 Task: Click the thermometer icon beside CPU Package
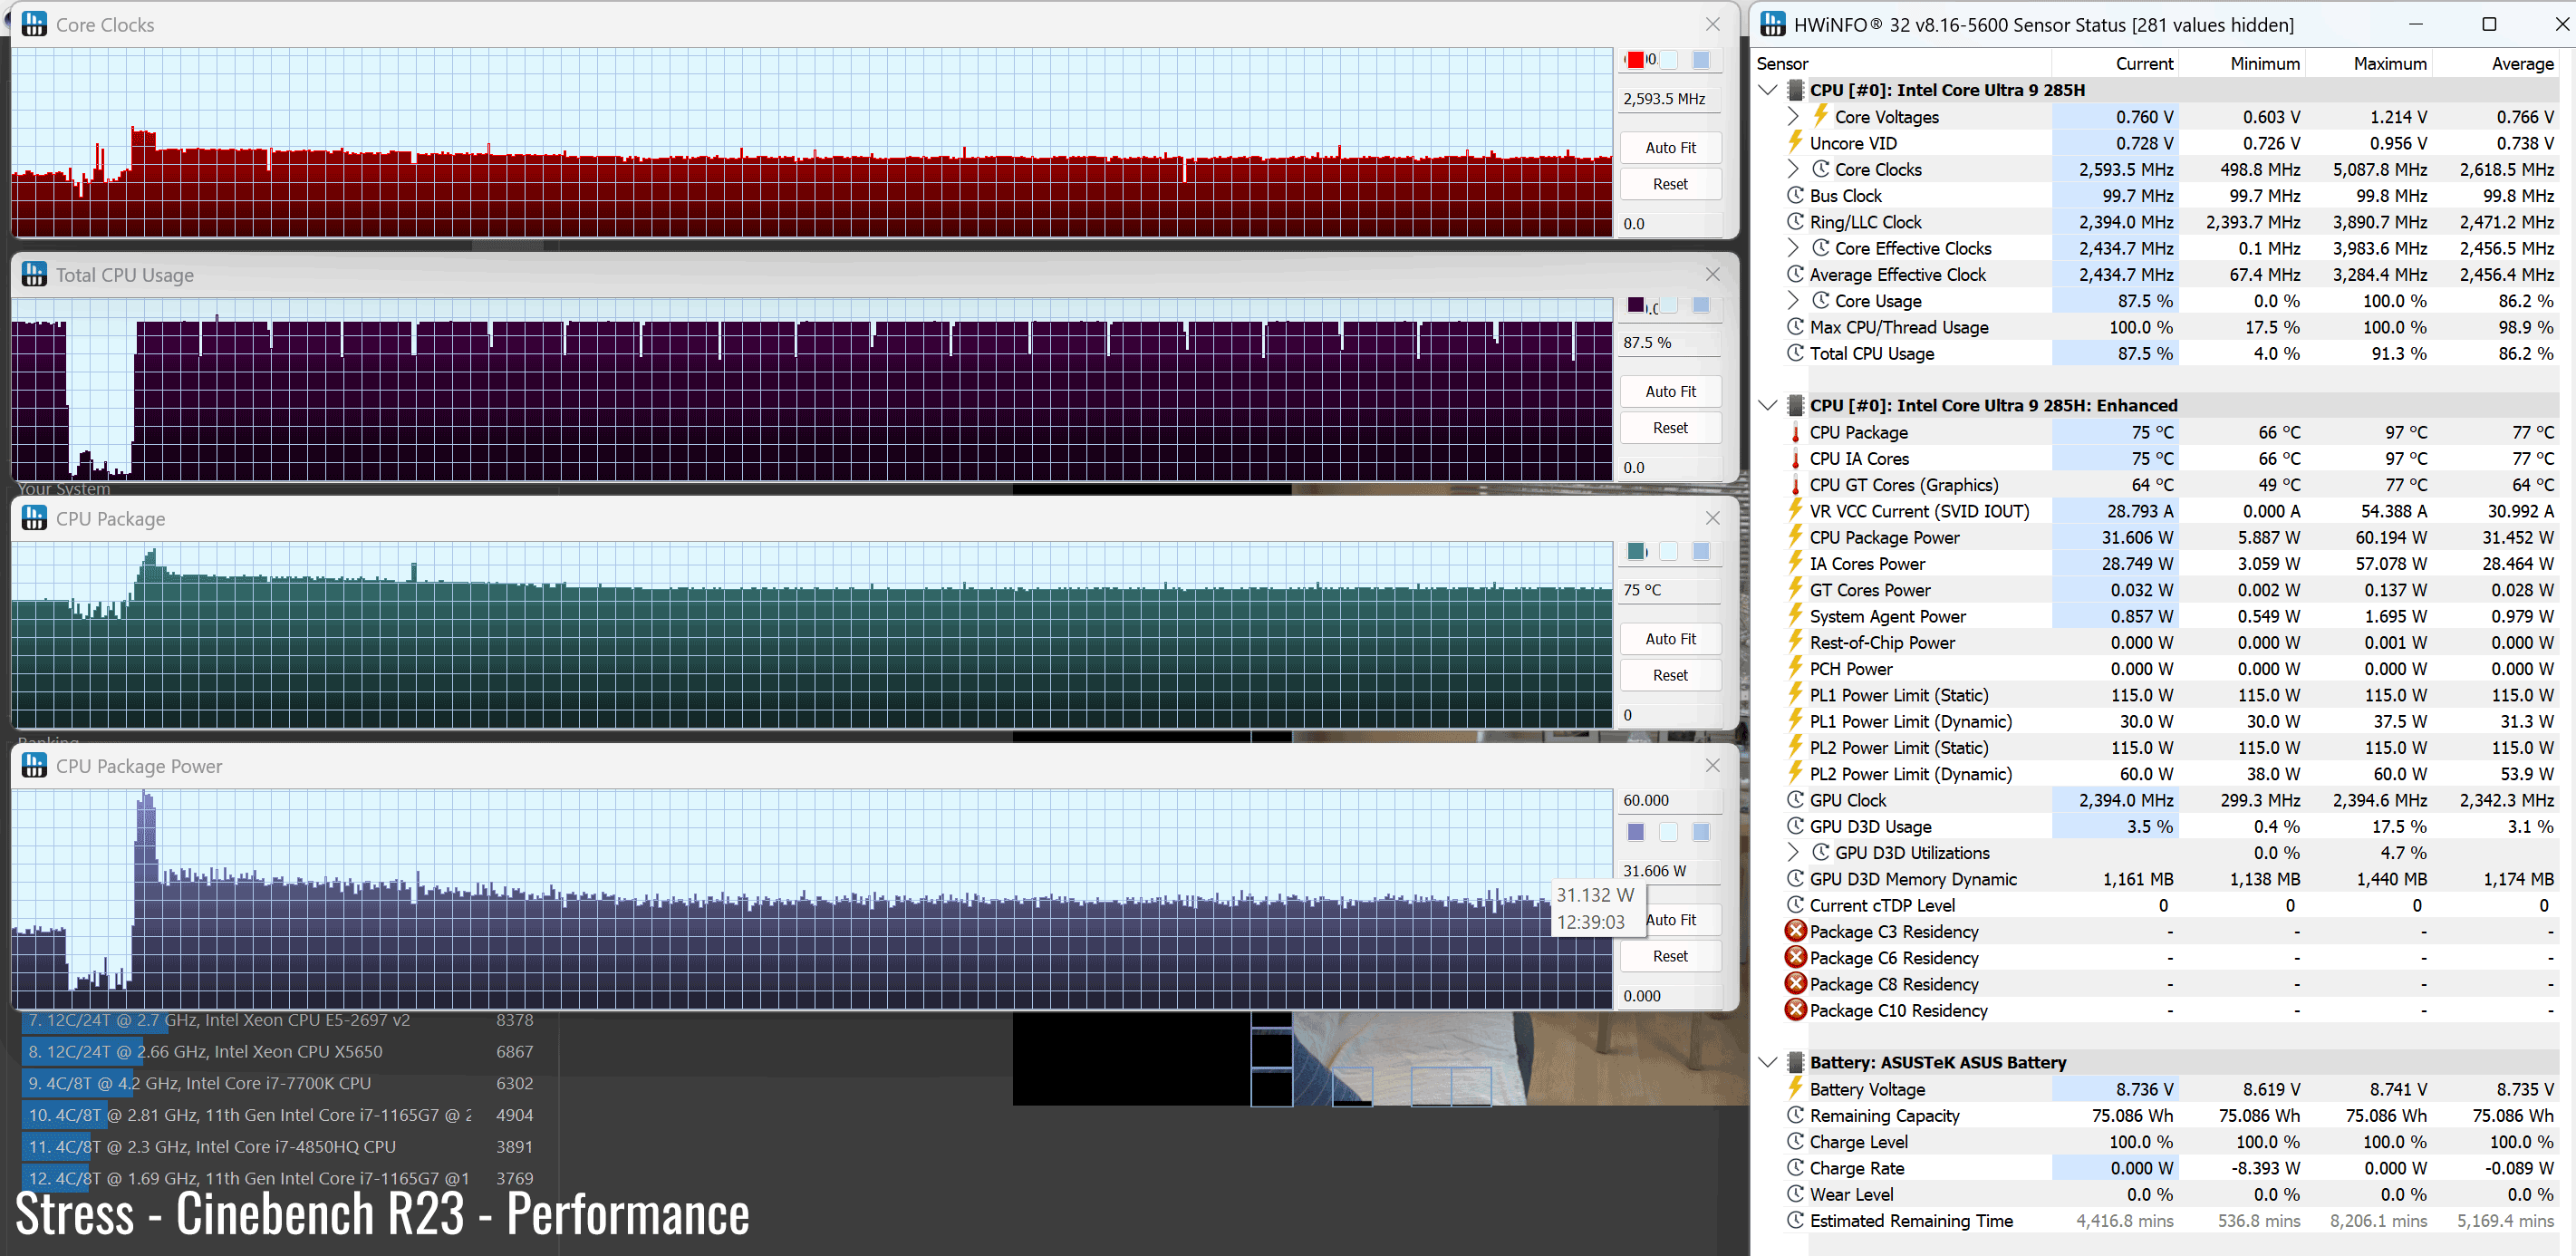[x=1795, y=432]
